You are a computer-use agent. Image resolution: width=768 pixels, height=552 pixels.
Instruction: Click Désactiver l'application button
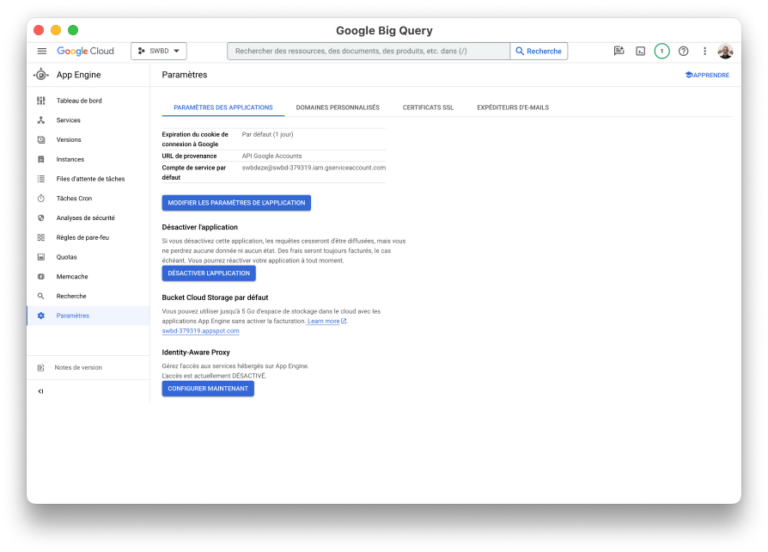[x=209, y=273]
